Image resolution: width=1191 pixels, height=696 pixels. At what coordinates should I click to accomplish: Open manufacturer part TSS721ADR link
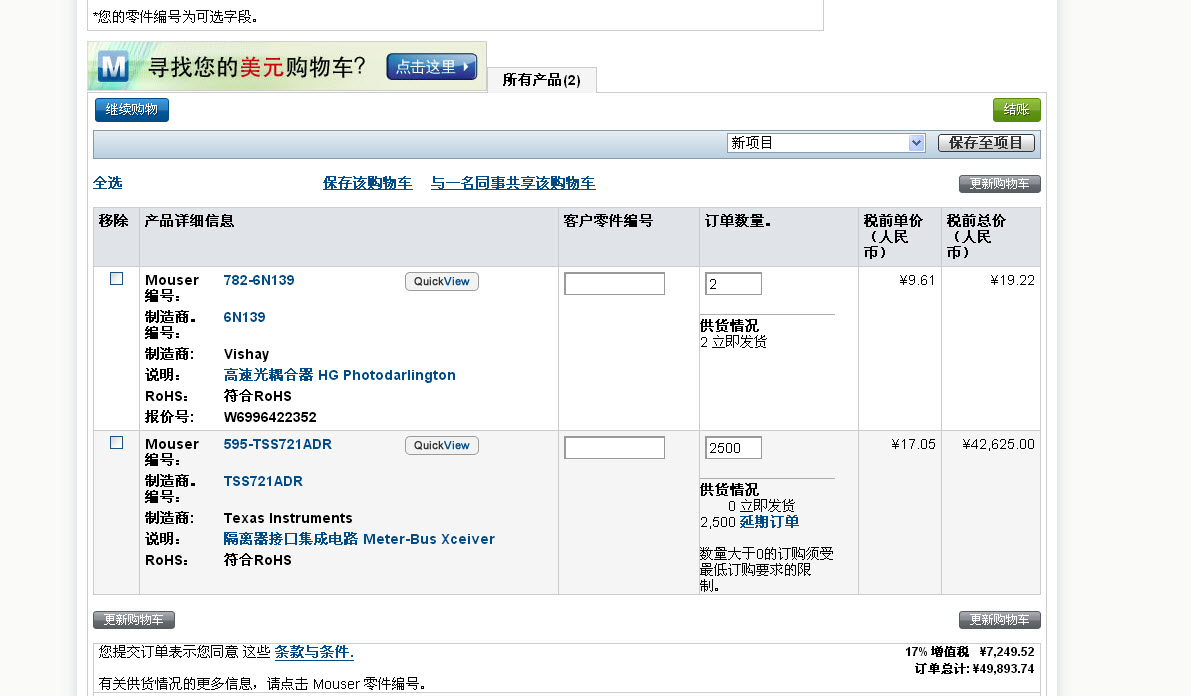pos(263,482)
